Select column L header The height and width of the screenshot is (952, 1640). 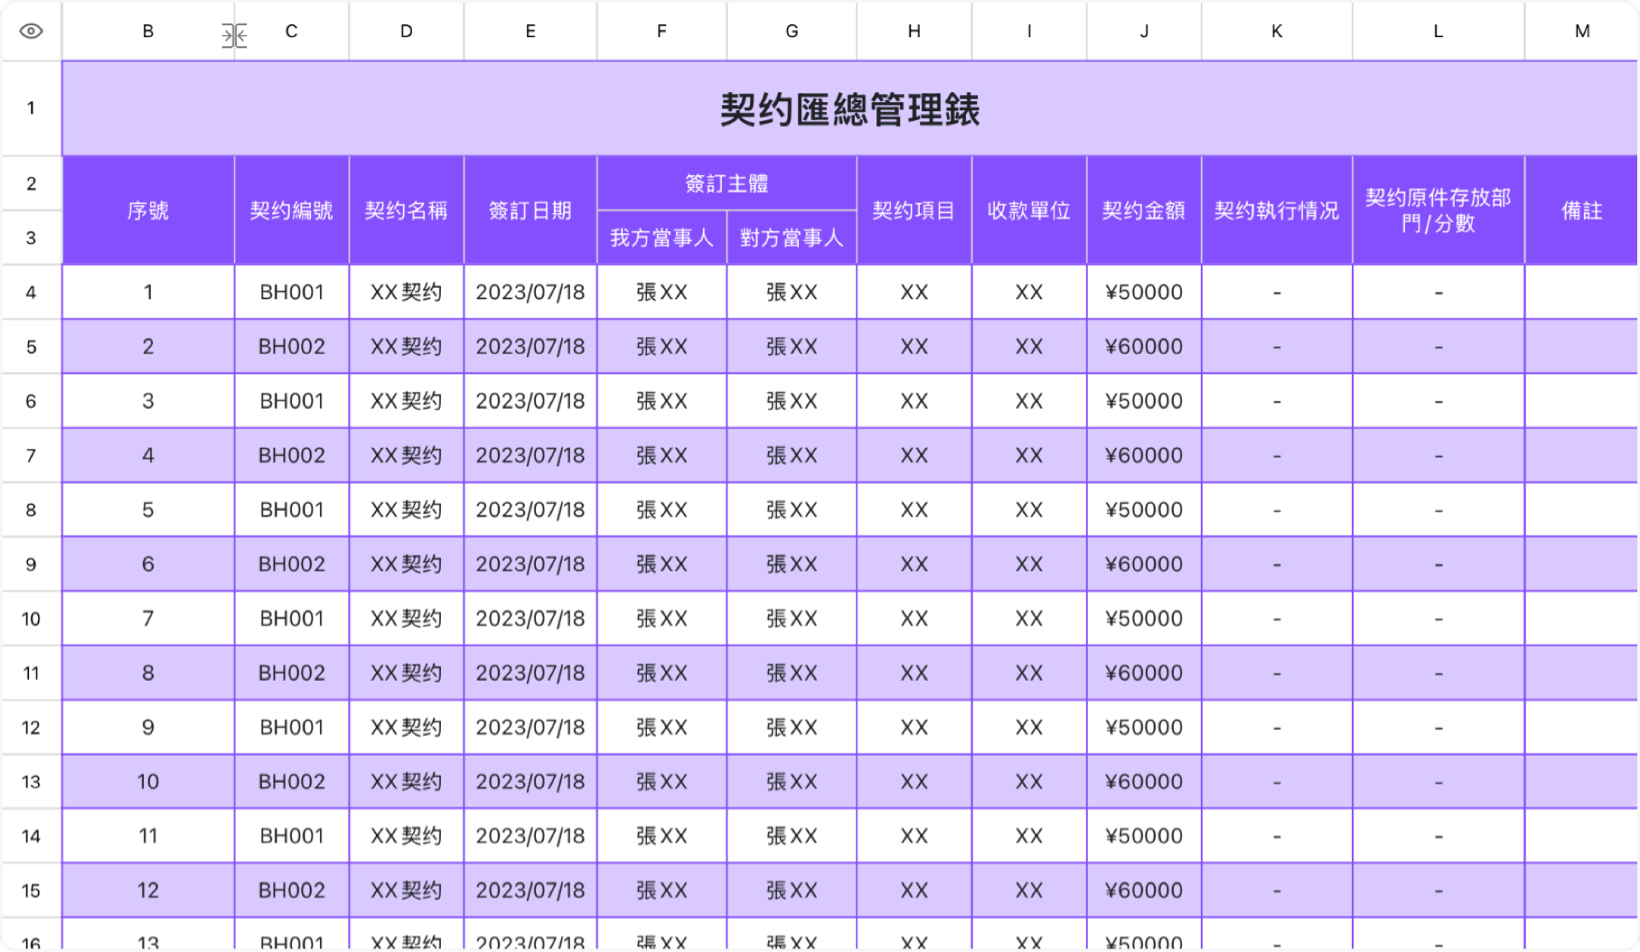pyautogui.click(x=1438, y=31)
